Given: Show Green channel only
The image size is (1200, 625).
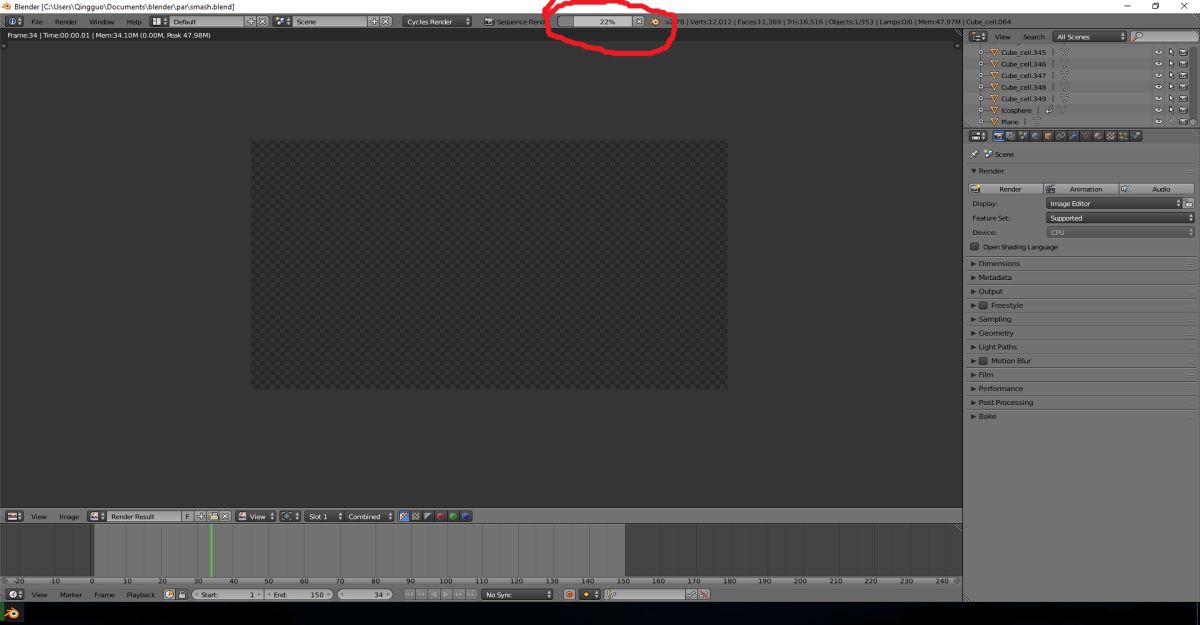Looking at the screenshot, I should pyautogui.click(x=453, y=516).
